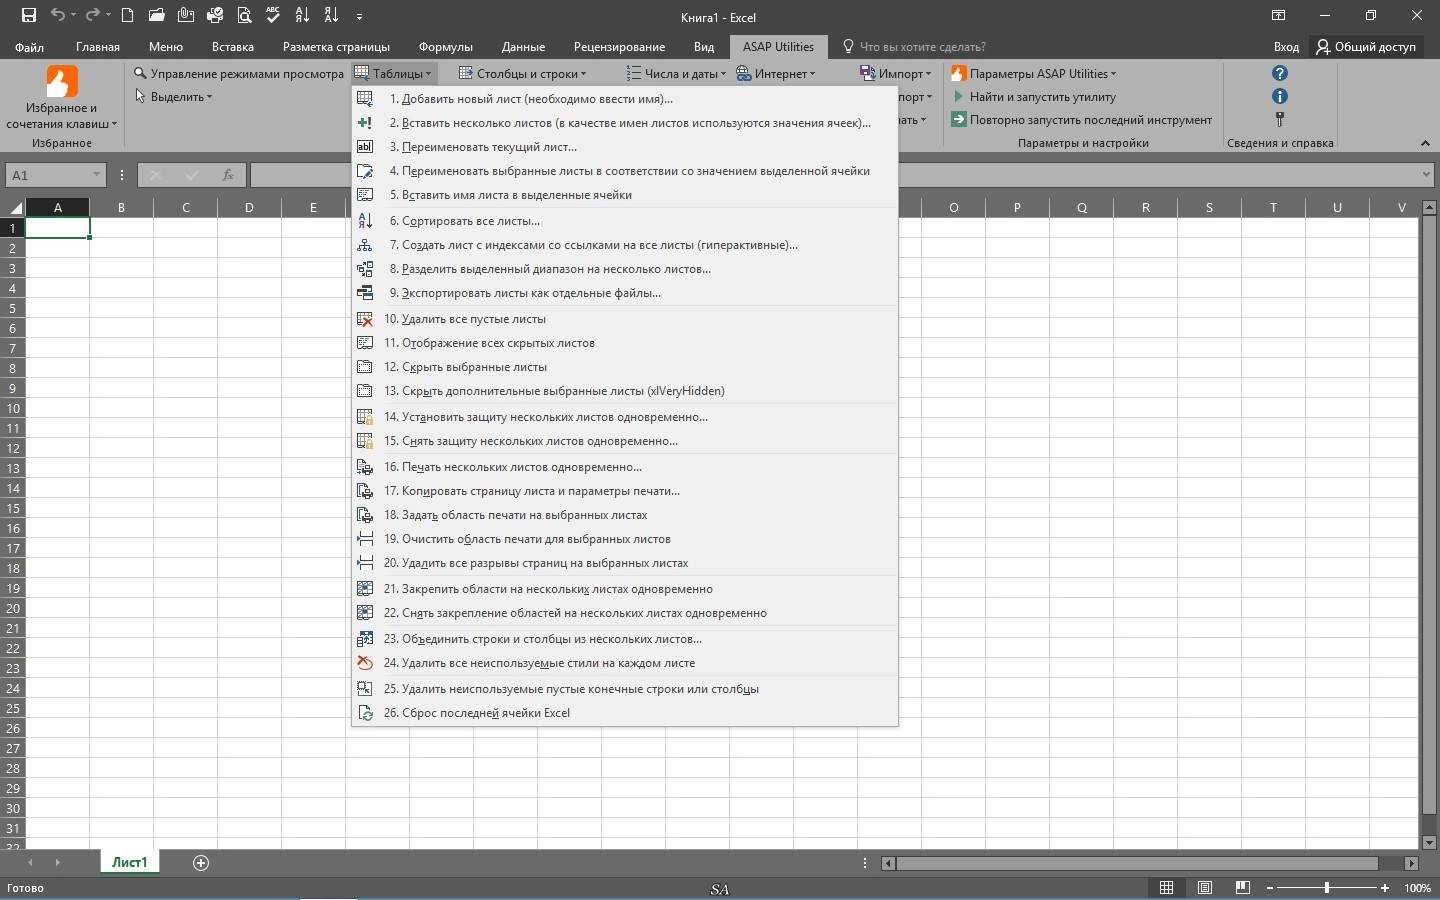Click the horizontal scrollbar right arrow
The width and height of the screenshot is (1440, 900).
coord(1411,863)
